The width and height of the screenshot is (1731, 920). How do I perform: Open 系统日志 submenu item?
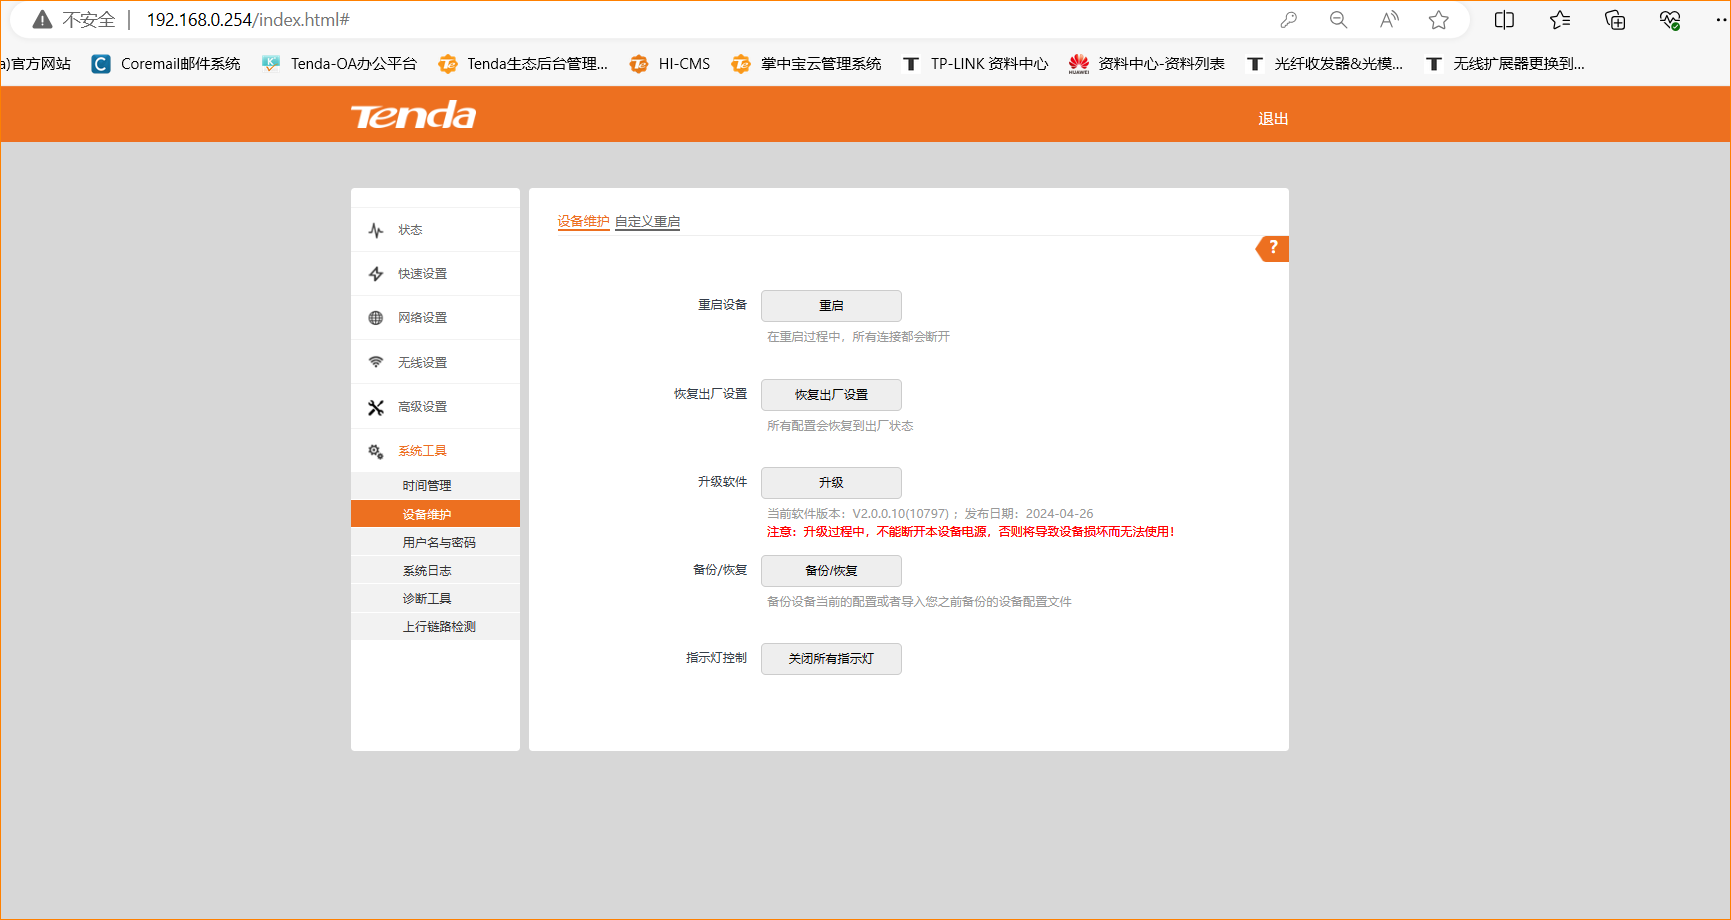435,570
